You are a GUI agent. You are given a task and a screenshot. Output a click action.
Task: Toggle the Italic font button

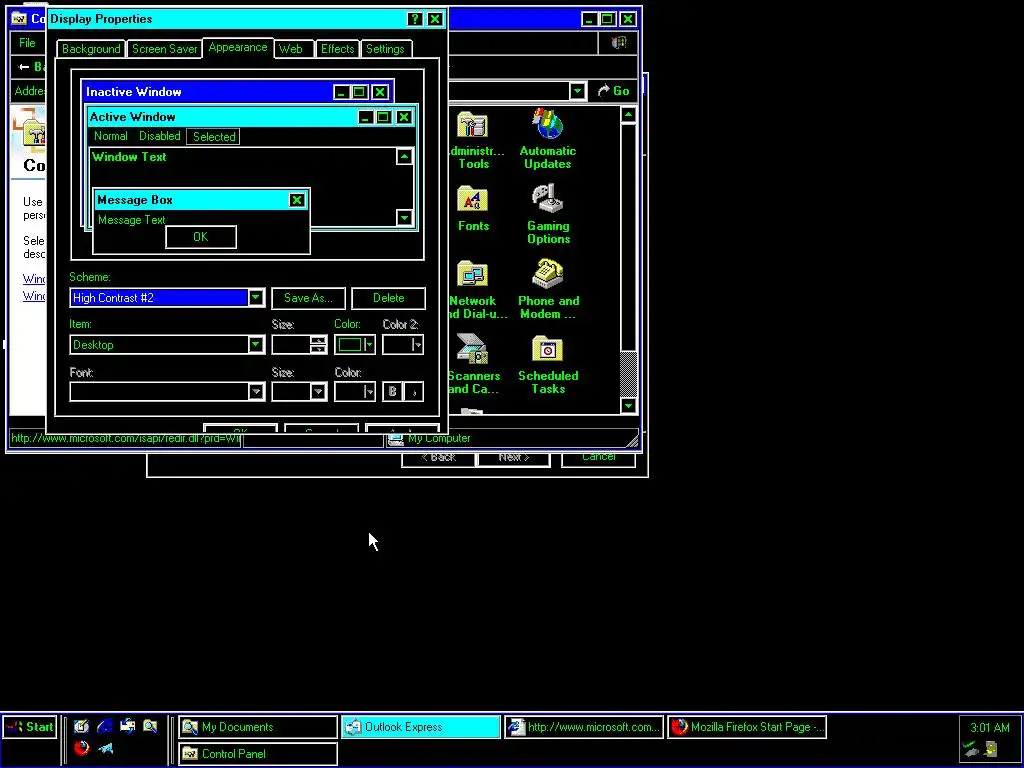413,391
